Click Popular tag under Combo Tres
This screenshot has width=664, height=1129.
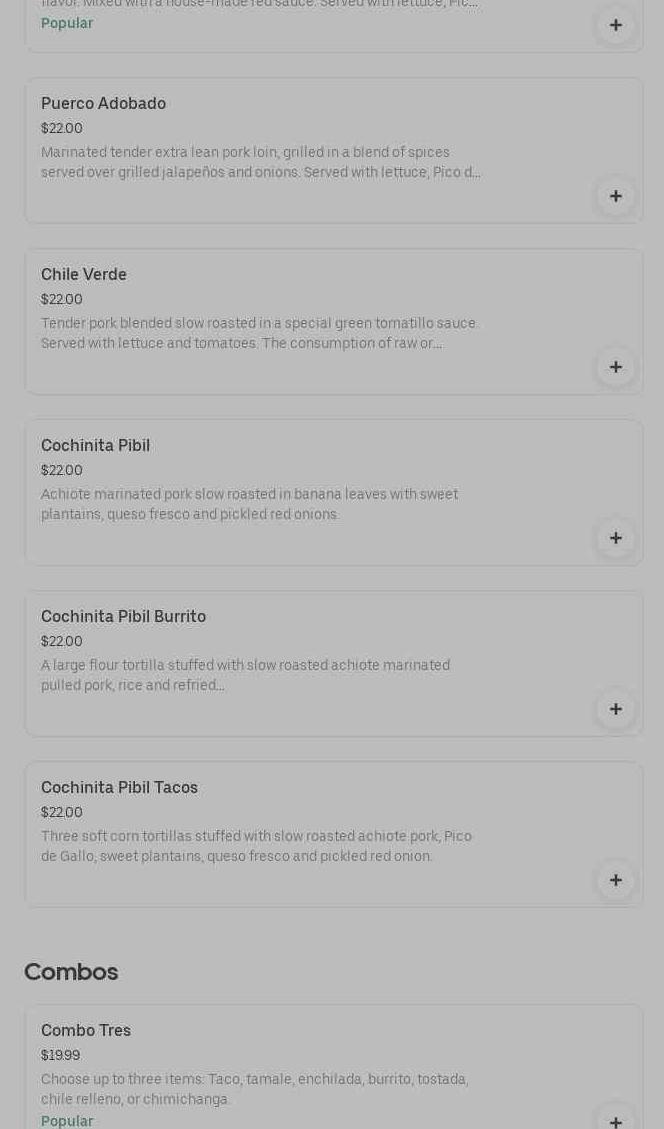click(x=67, y=1121)
